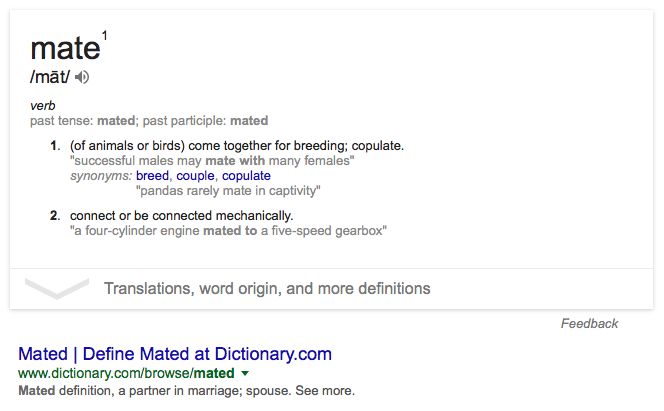Click the four-cylinder engine example sentence
The image size is (664, 411).
click(228, 231)
